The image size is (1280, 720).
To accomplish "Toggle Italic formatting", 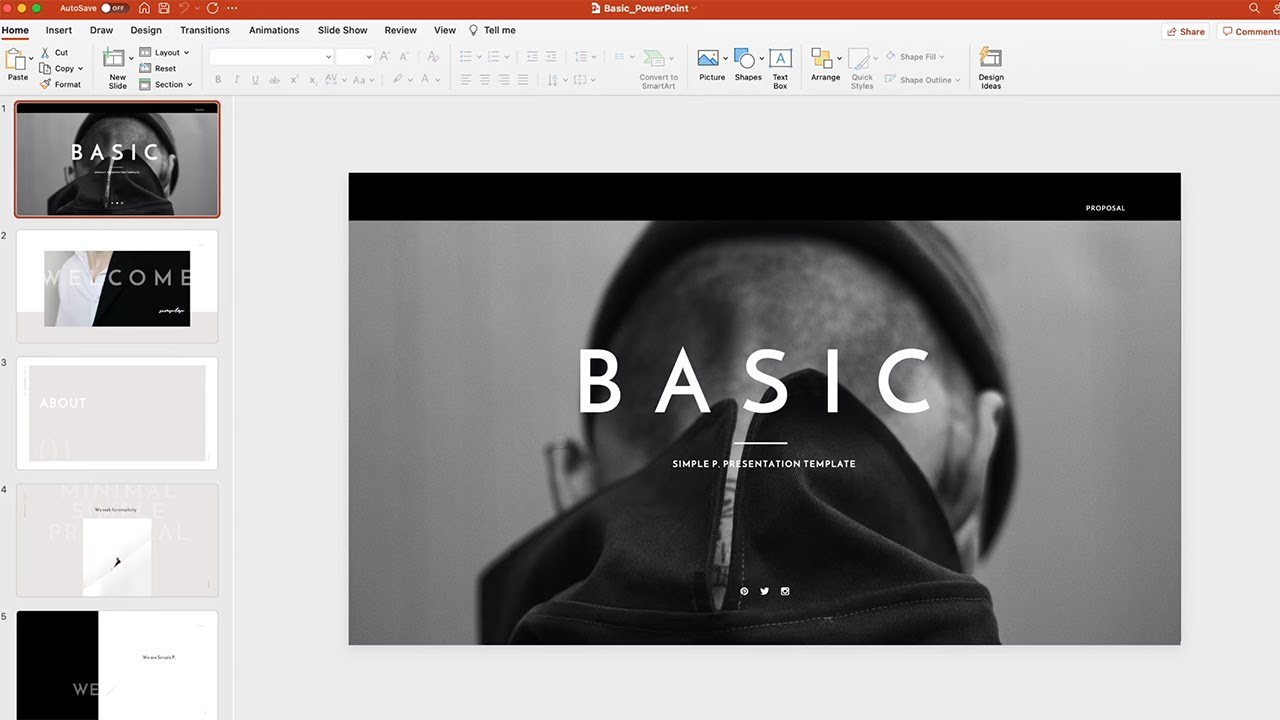I will (236, 80).
